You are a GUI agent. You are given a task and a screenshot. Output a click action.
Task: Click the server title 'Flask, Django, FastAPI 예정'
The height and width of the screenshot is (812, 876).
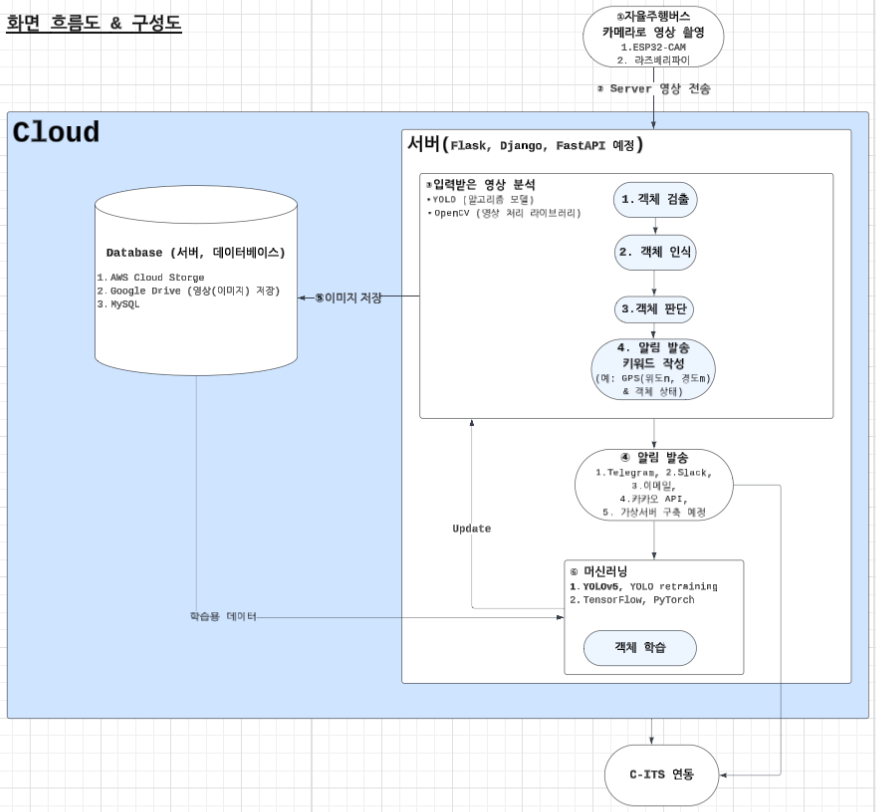click(525, 145)
